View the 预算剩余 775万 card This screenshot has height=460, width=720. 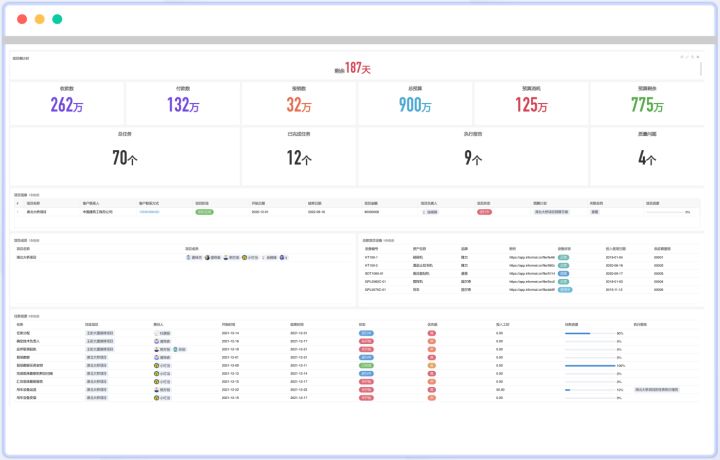click(x=647, y=102)
